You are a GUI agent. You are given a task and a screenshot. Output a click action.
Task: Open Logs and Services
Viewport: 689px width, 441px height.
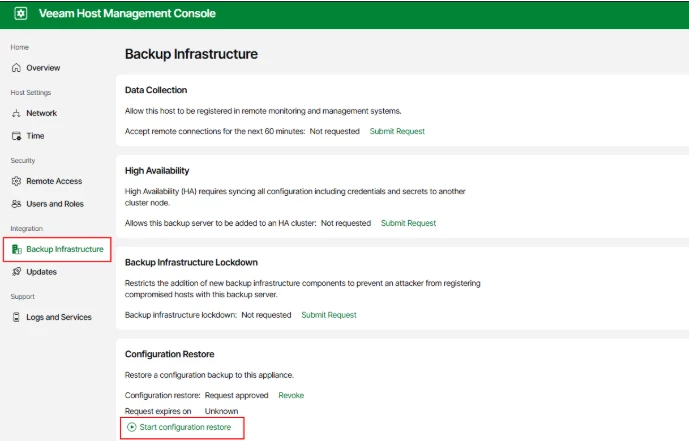tap(58, 318)
